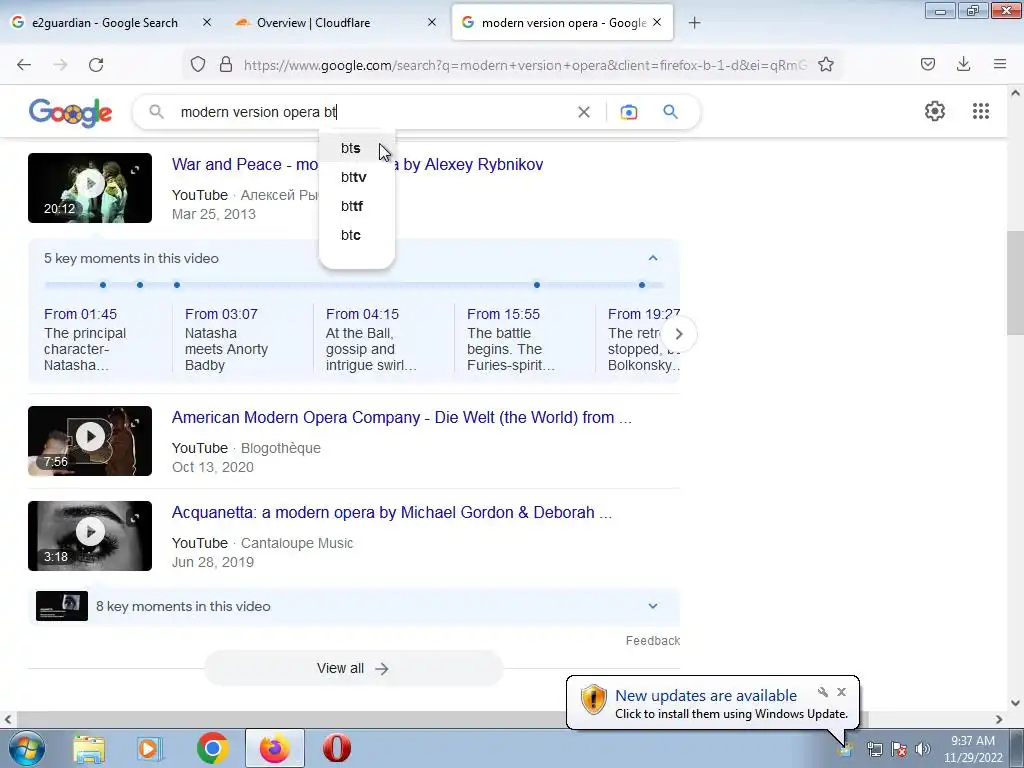Click the last timeline dot in key moments

coord(642,285)
